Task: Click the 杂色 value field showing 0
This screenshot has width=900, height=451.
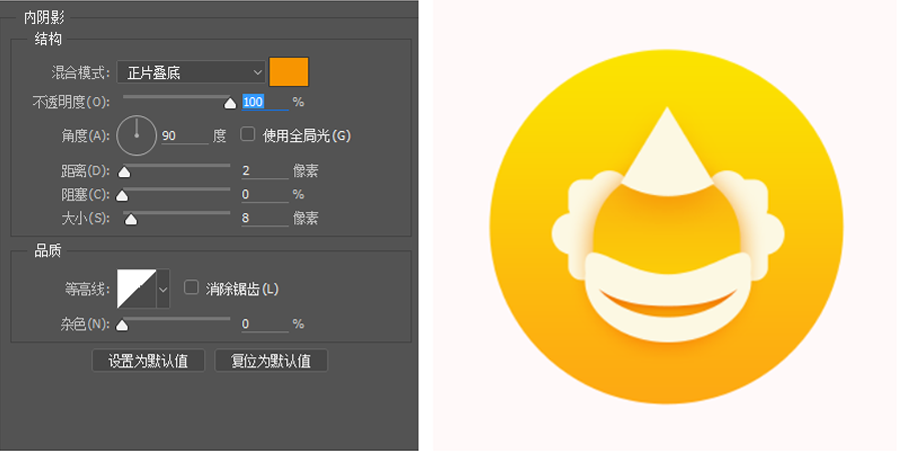Action: [265, 324]
